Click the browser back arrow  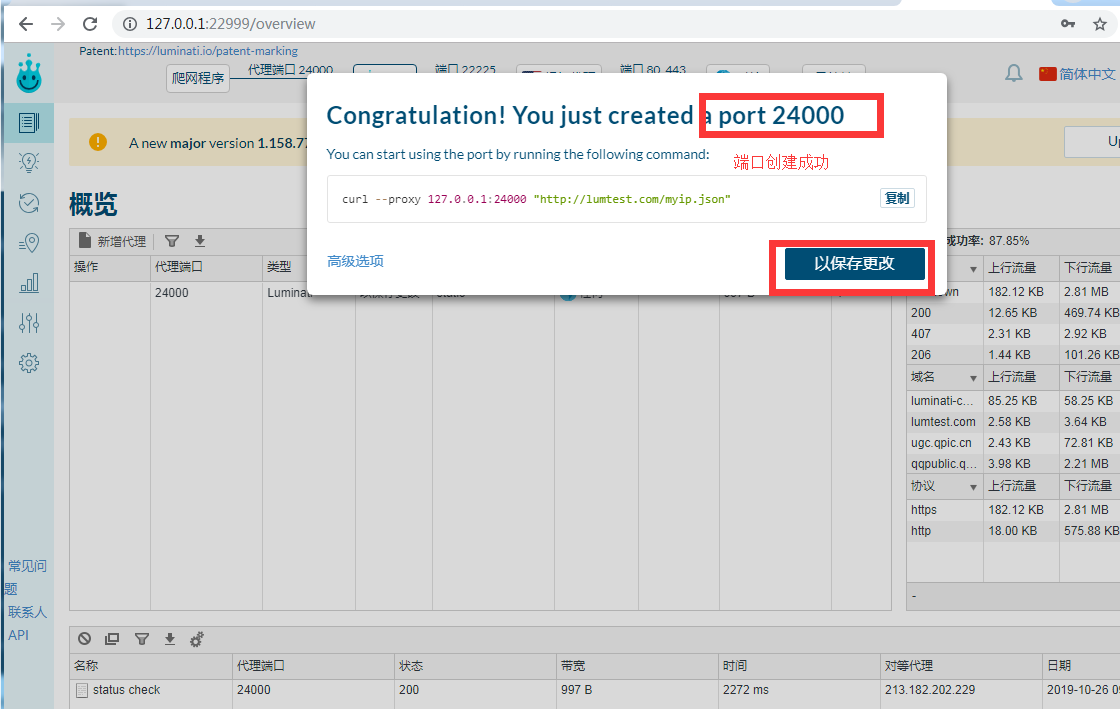(26, 24)
